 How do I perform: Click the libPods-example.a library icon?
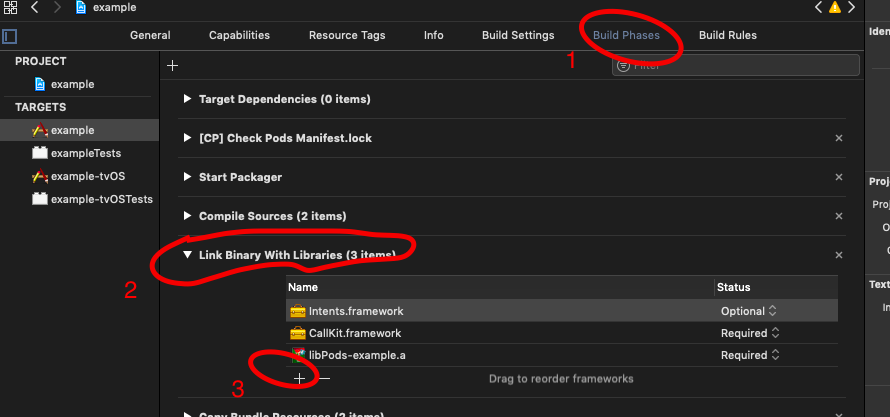click(299, 355)
